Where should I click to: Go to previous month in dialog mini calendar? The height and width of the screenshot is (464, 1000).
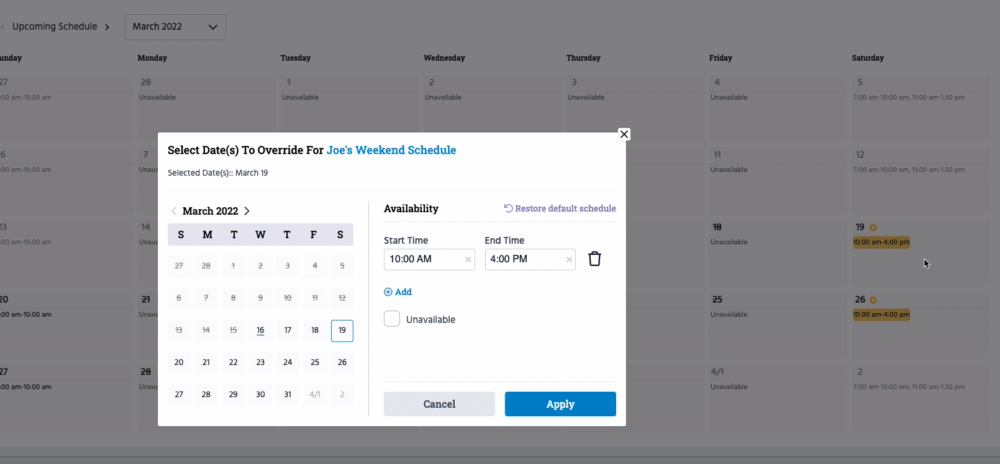174,211
